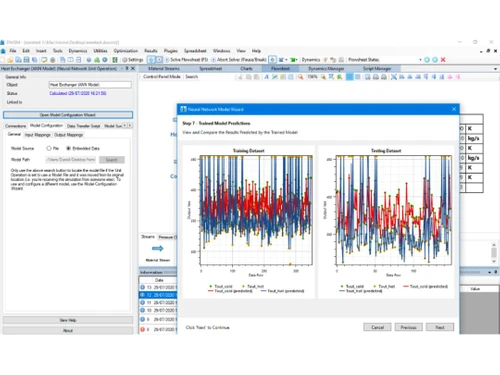Click Cancel in the Neural Network wizard

tap(377, 327)
